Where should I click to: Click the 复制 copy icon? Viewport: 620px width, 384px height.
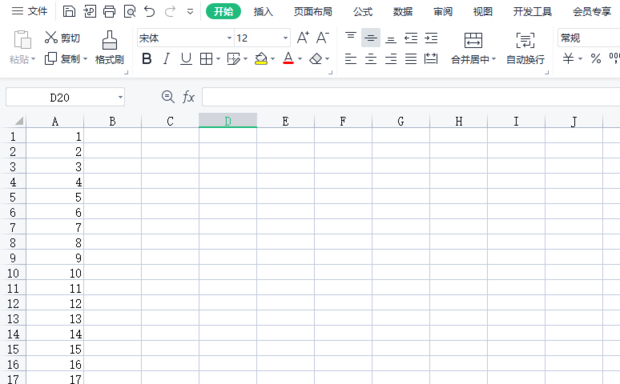click(51, 59)
